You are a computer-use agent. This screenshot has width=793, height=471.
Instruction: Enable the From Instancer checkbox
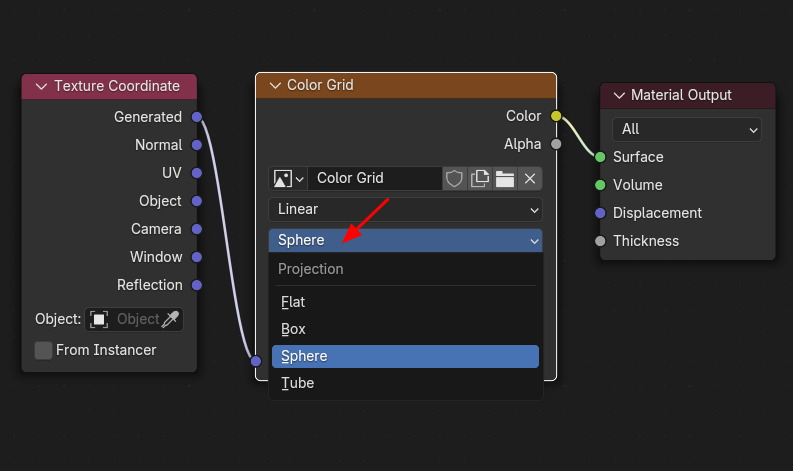(x=43, y=350)
